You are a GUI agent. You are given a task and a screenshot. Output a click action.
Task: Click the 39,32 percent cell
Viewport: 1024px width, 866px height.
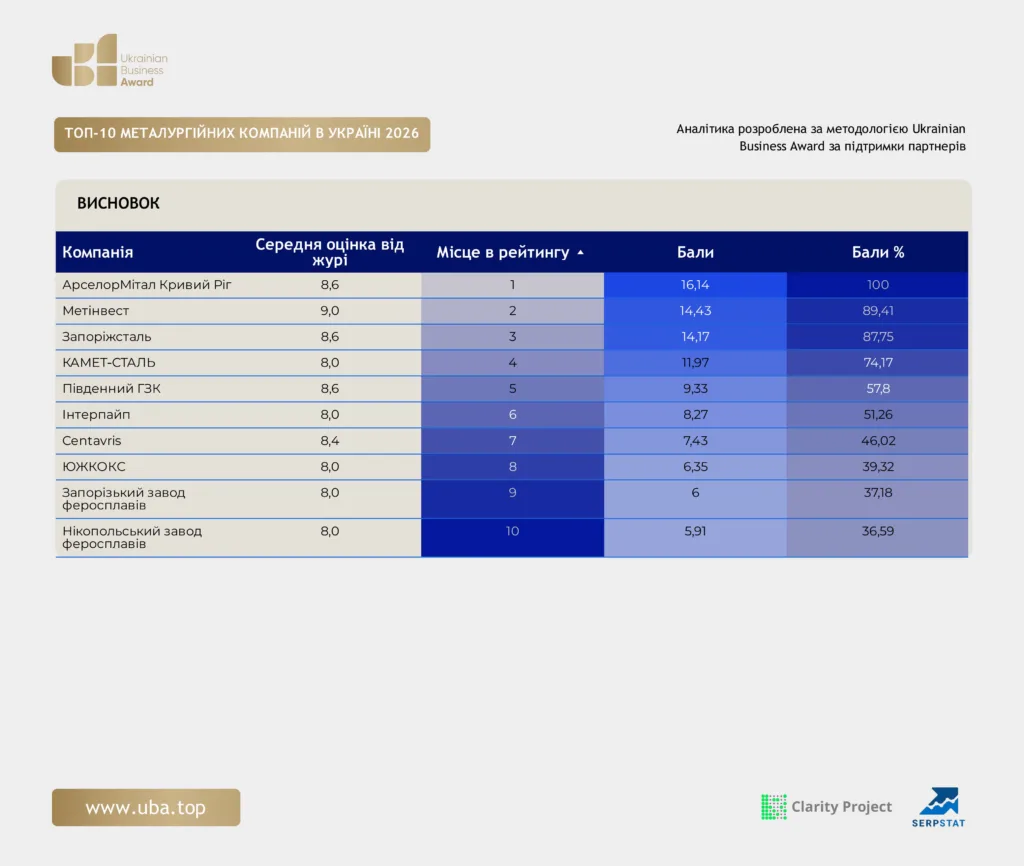point(878,467)
